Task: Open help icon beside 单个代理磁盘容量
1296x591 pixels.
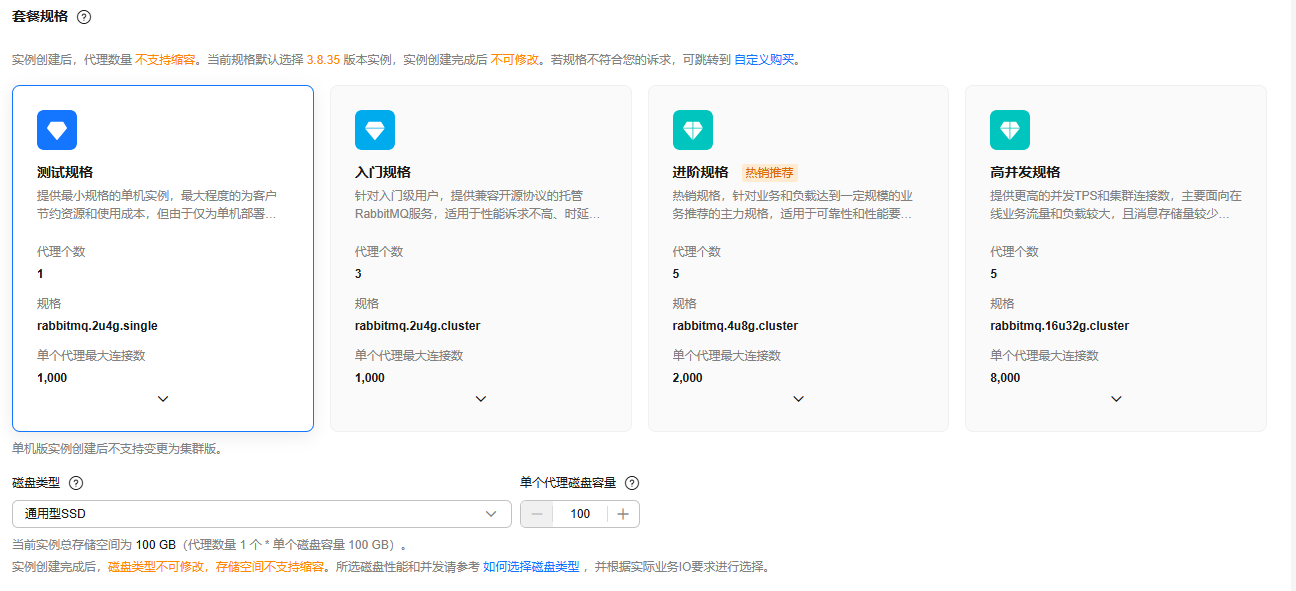Action: pos(632,483)
